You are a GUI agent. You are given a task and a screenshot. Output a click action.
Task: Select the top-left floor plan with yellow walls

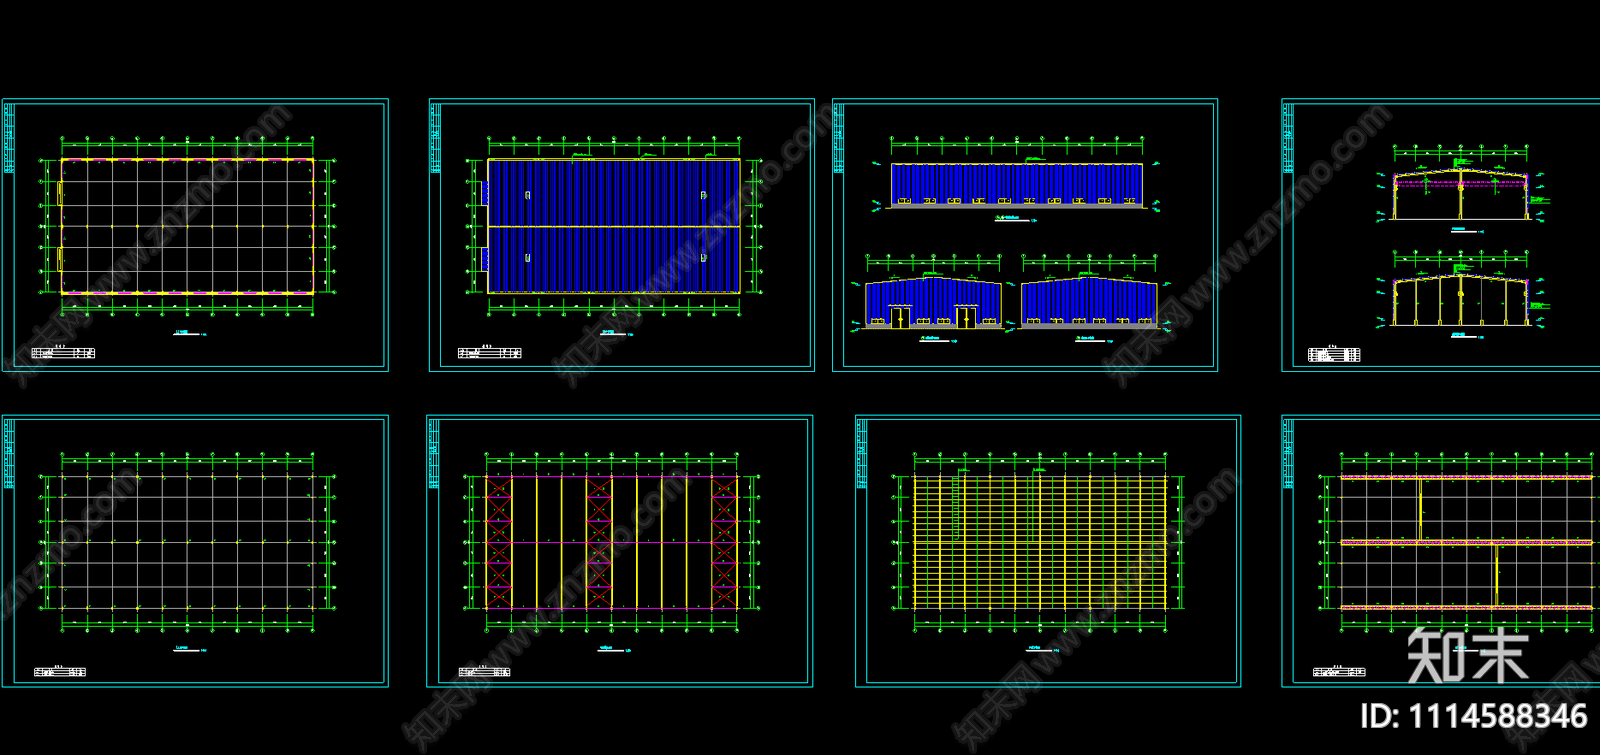pos(187,226)
